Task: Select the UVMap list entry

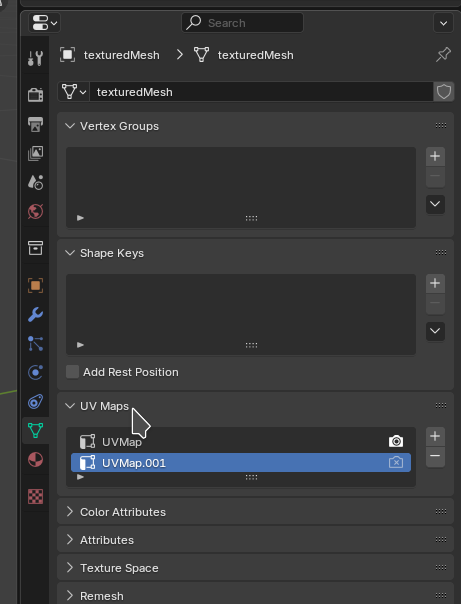Action: pyautogui.click(x=241, y=441)
